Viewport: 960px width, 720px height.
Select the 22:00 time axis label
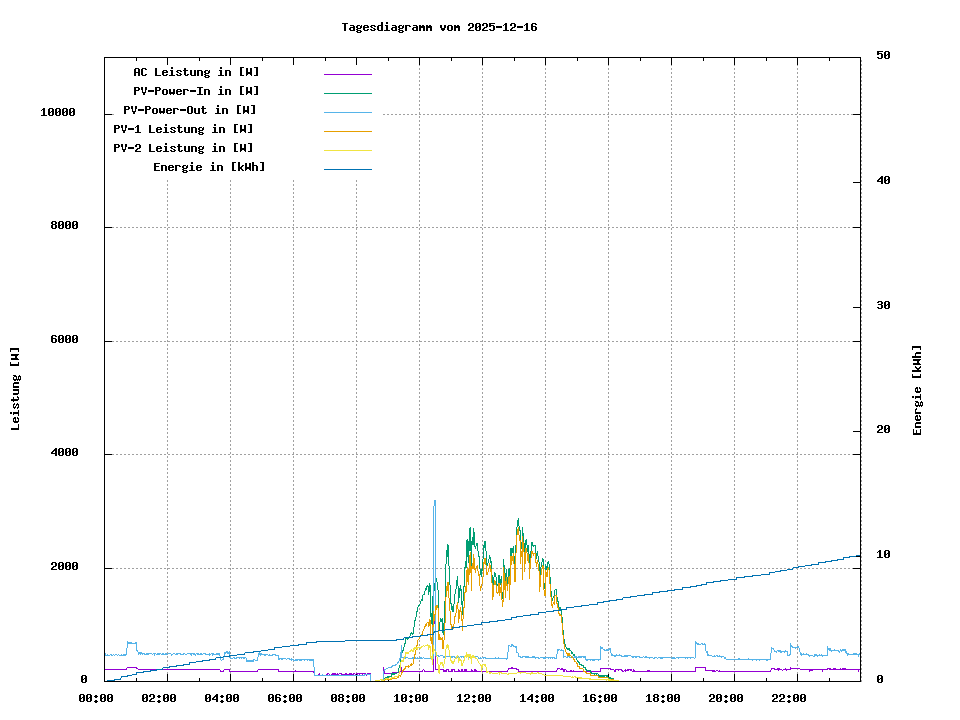[789, 698]
